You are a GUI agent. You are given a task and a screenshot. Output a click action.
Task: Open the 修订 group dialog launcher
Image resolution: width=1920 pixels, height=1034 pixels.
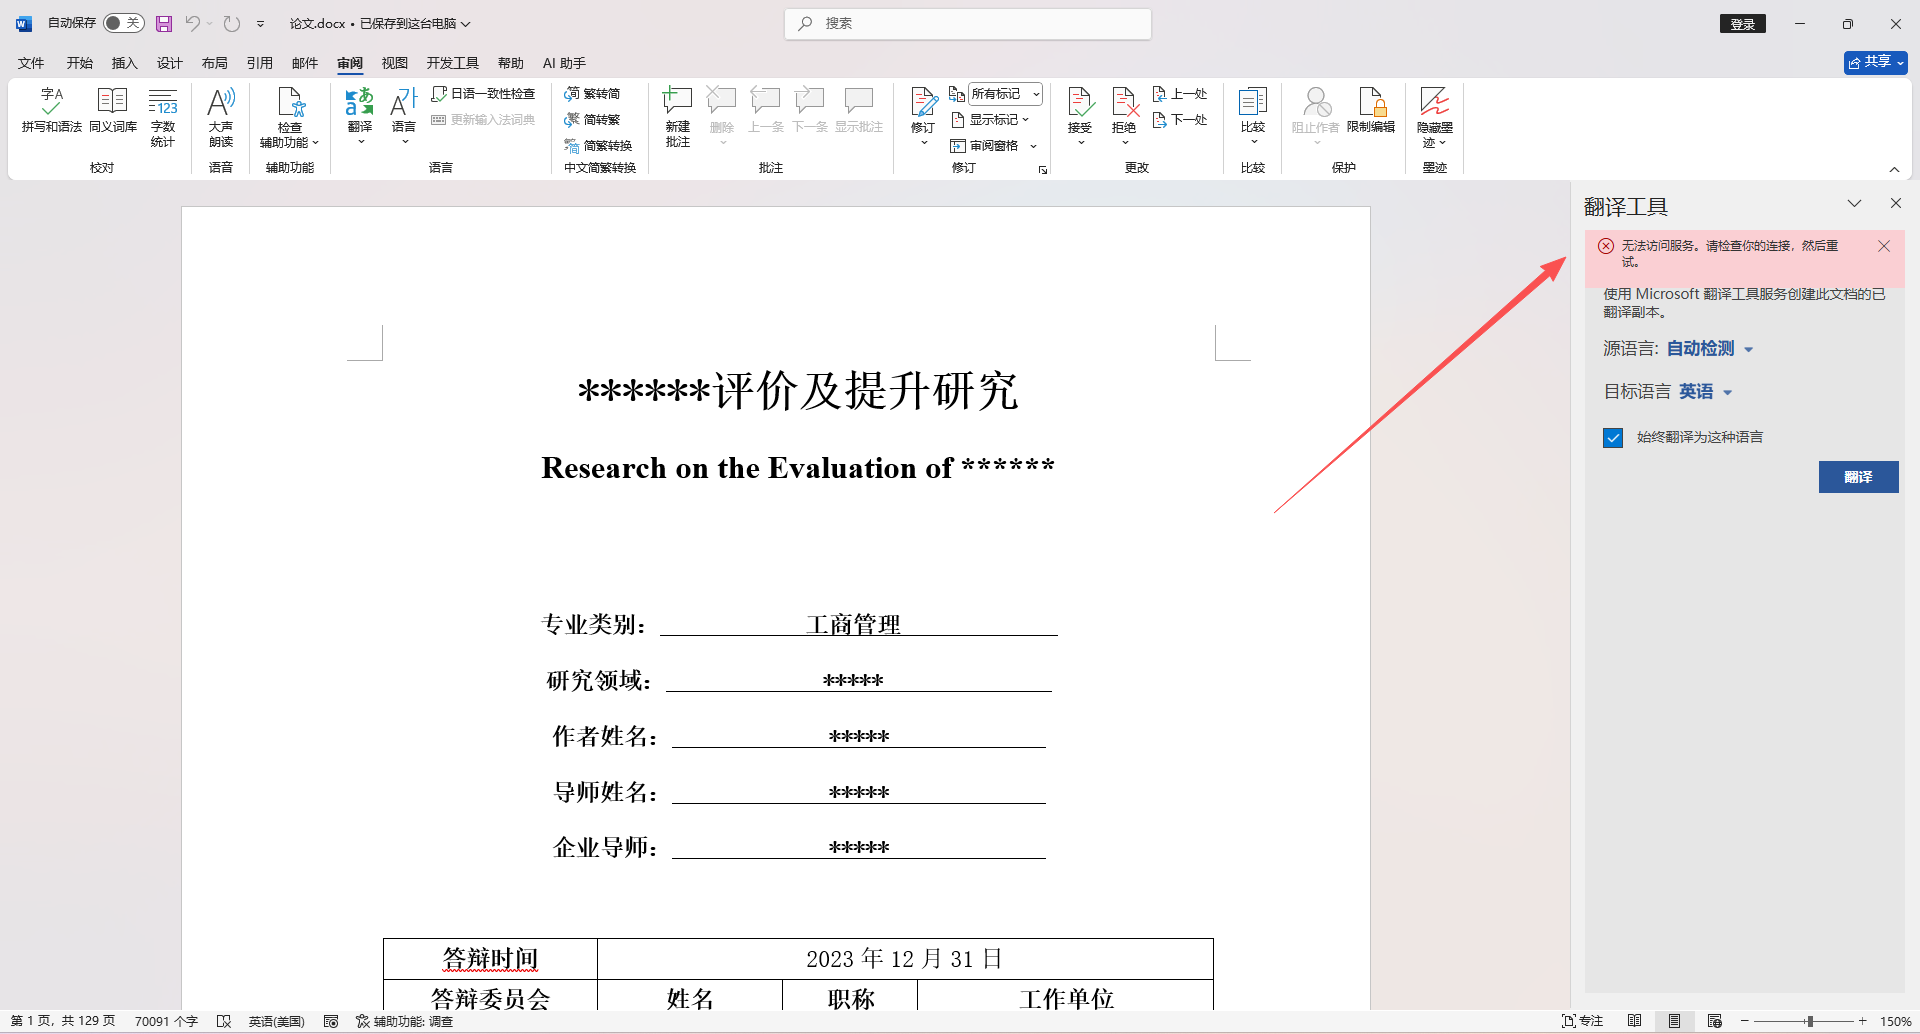pos(1042,170)
